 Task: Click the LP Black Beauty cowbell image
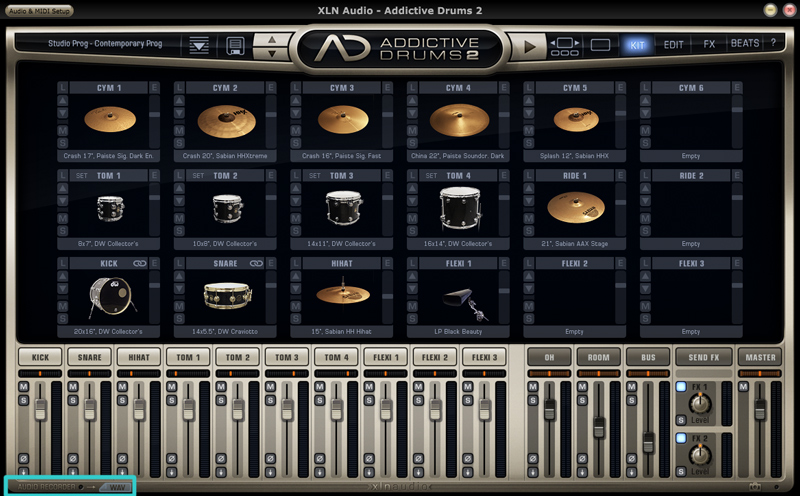click(464, 303)
